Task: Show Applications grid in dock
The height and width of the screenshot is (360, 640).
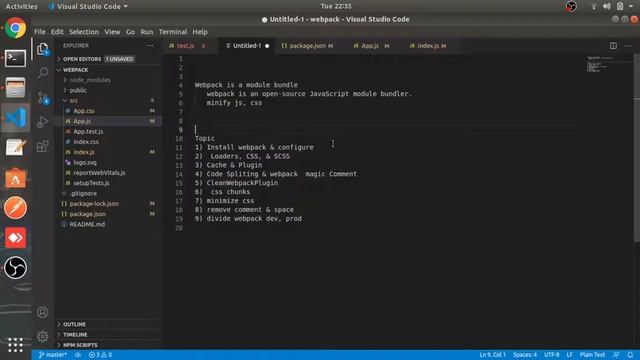Action: 16,345
